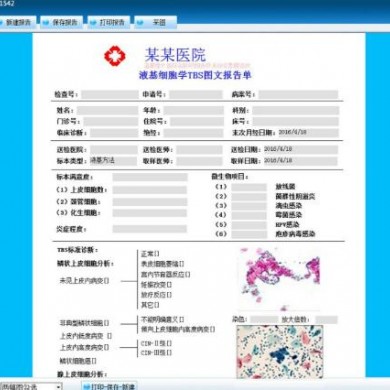Click the 保存报告 toolbar button
The width and height of the screenshot is (390, 390).
click(x=62, y=22)
